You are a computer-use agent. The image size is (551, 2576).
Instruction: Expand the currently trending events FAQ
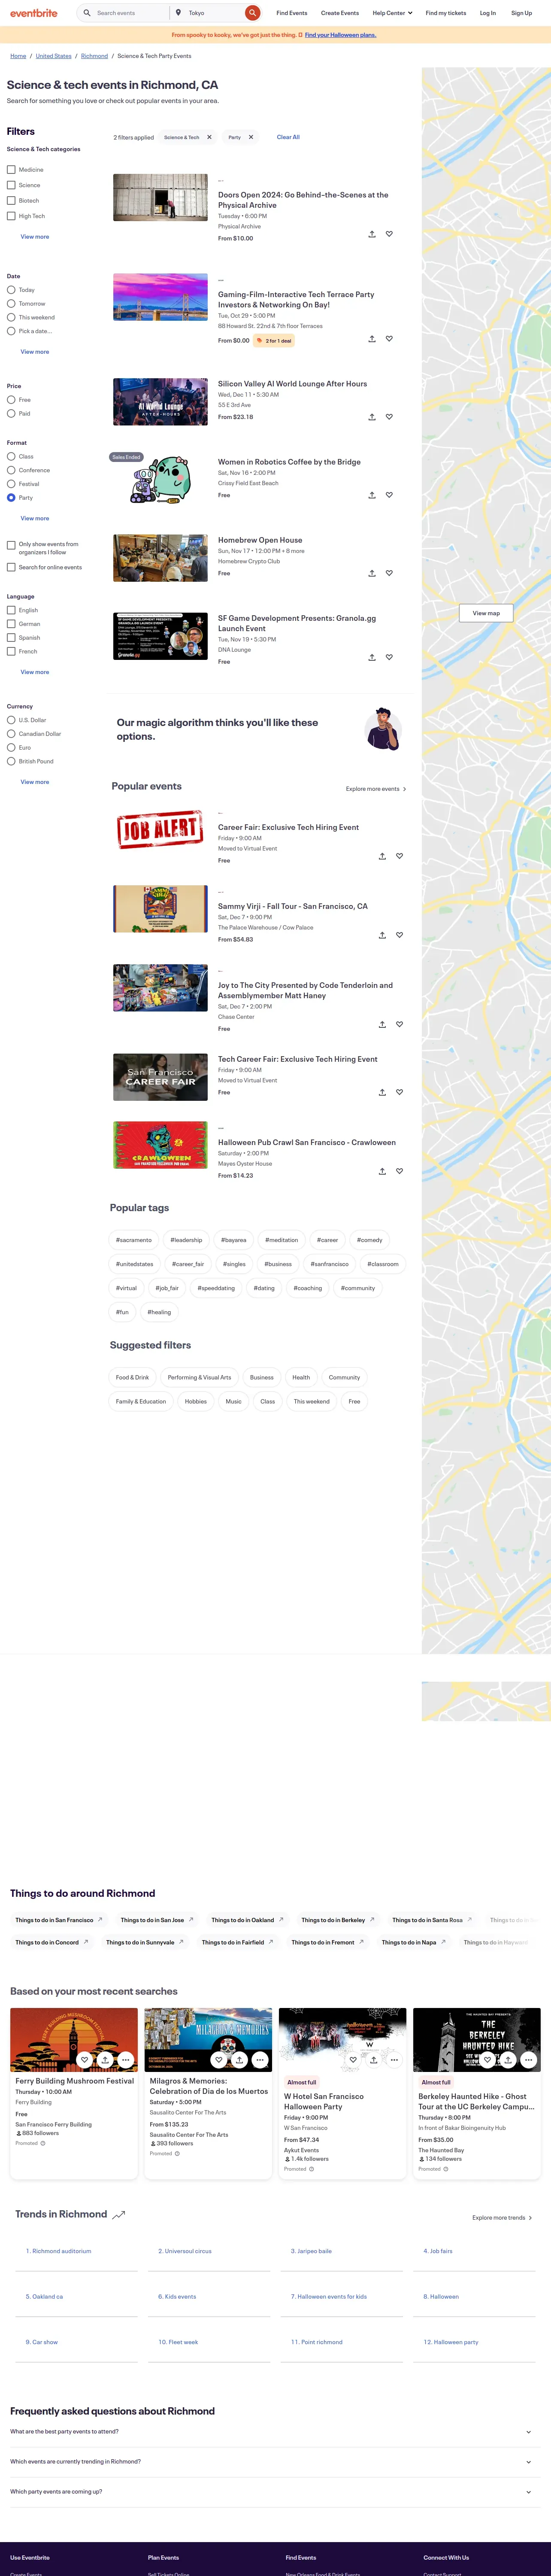(275, 2461)
